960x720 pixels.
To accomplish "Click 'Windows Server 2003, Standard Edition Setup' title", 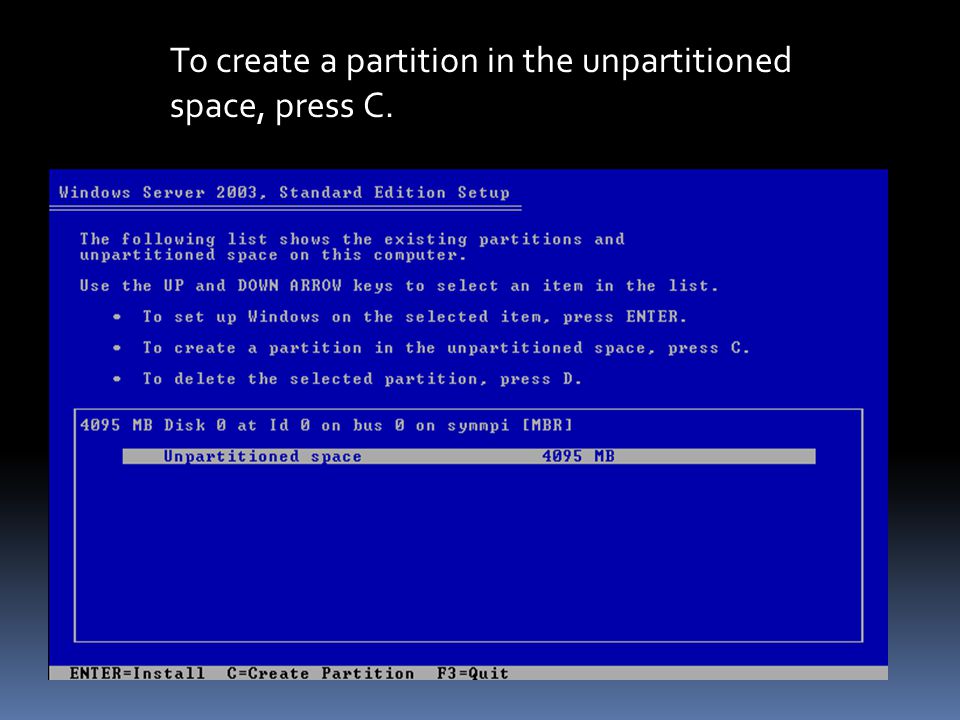I will click(x=284, y=192).
